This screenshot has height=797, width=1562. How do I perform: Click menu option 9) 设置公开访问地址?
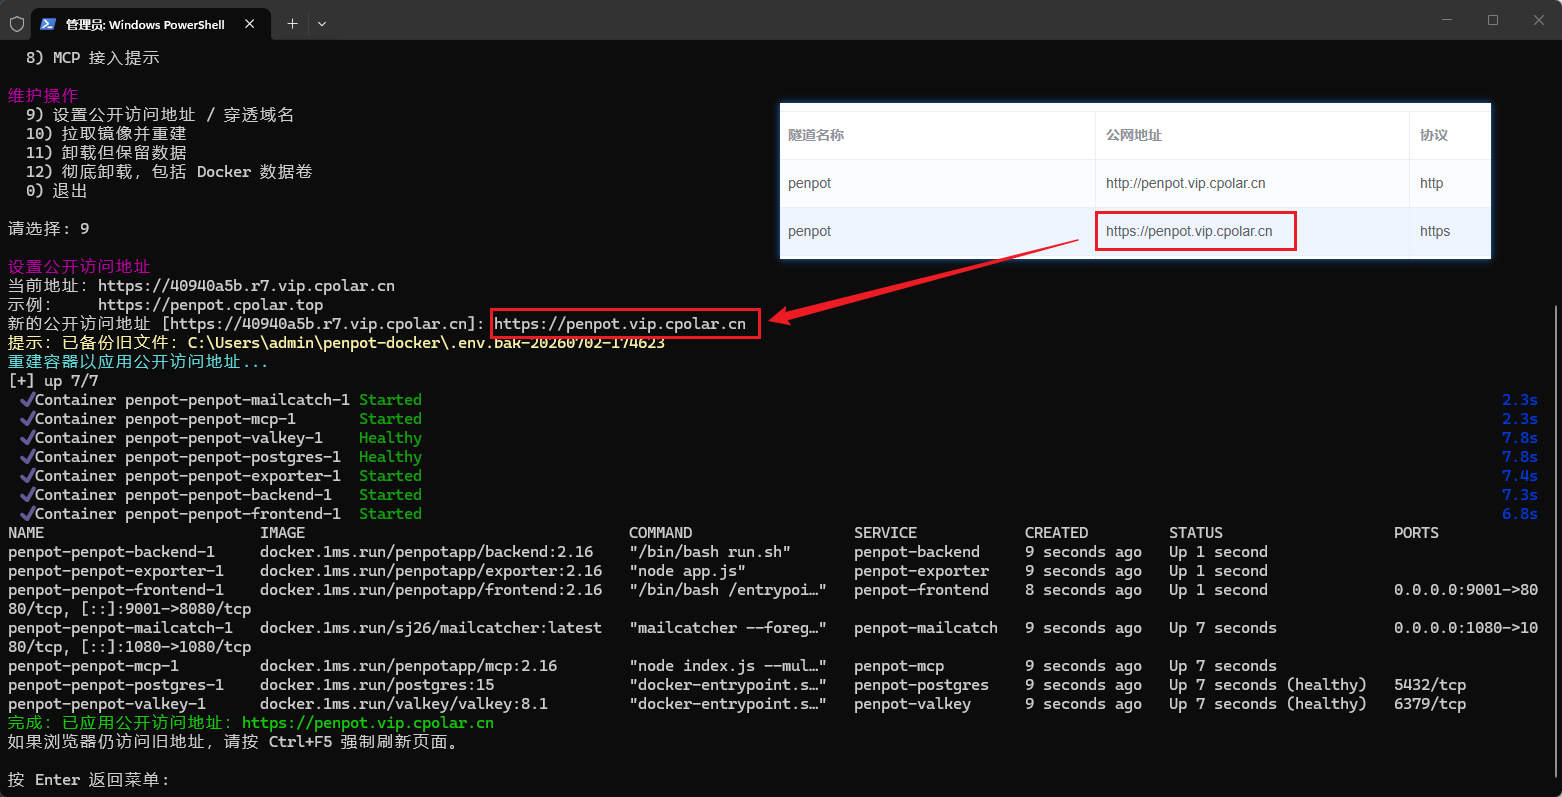pyautogui.click(x=160, y=115)
